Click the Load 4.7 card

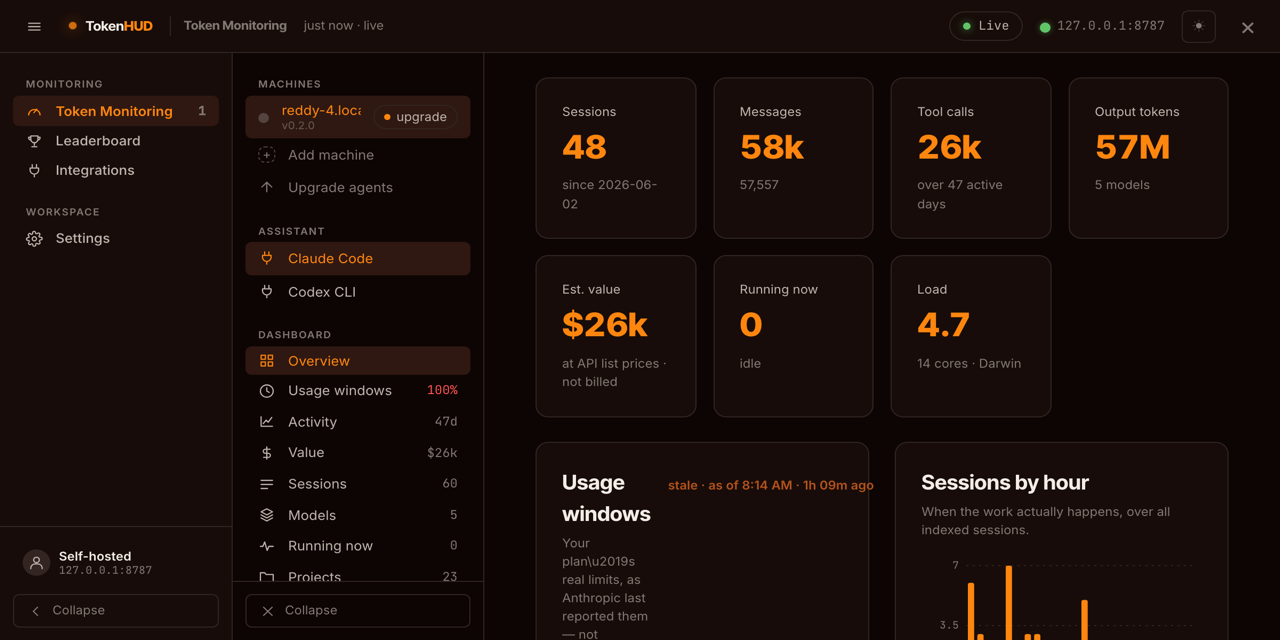[971, 336]
